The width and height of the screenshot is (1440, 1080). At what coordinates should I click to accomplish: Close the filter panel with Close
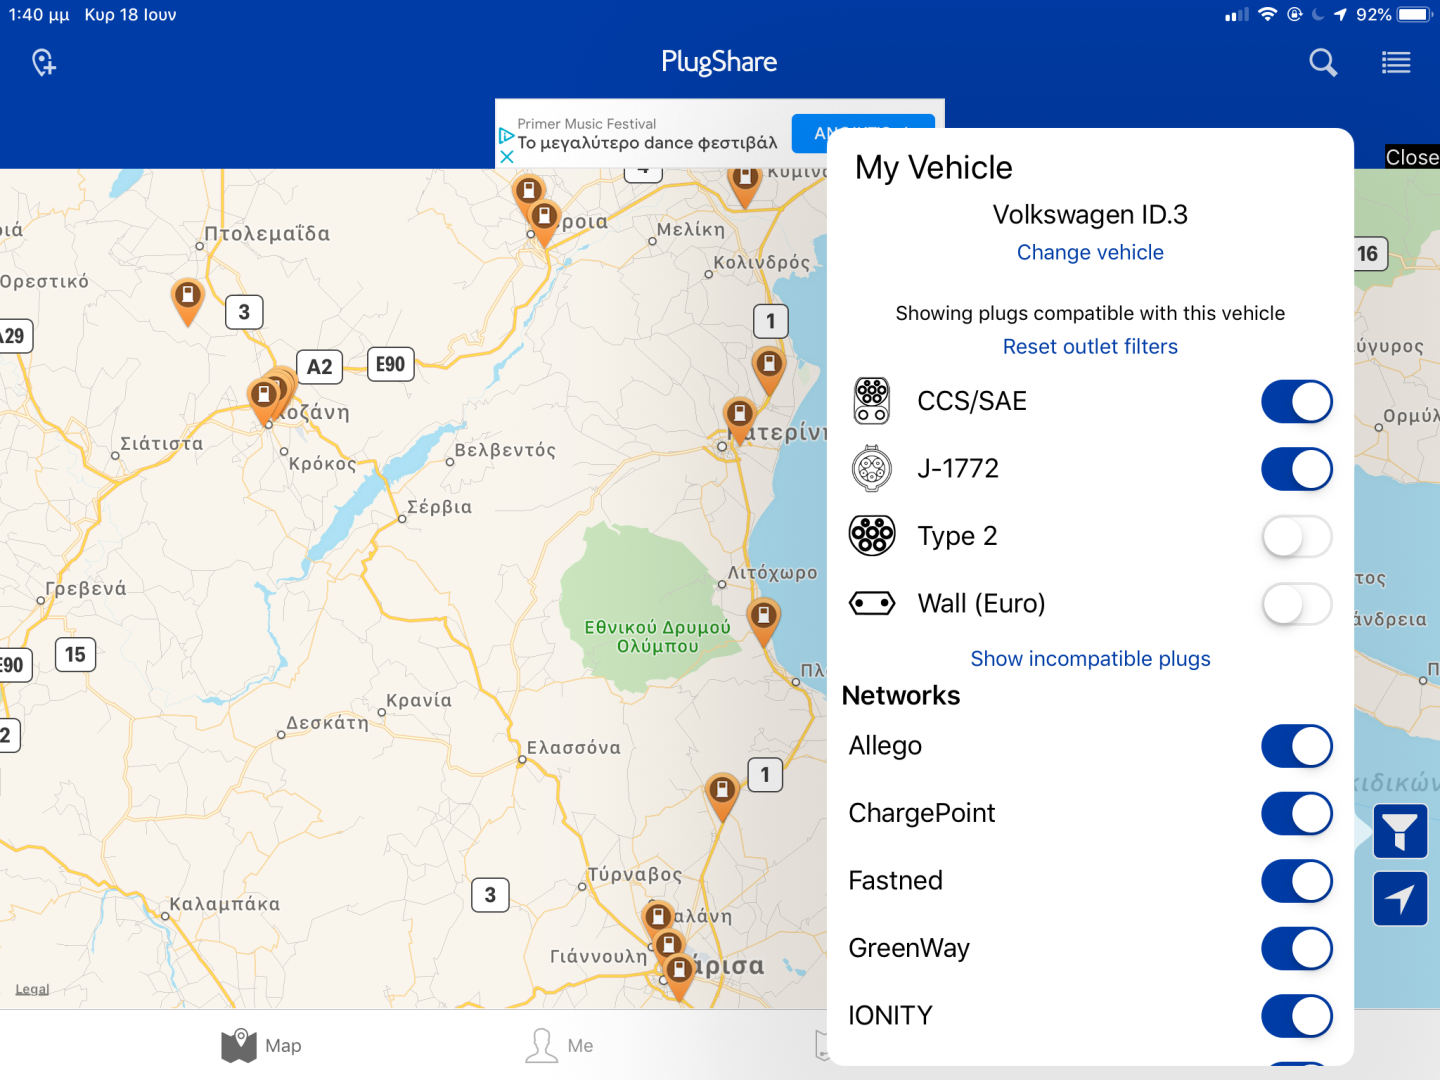[x=1412, y=157]
